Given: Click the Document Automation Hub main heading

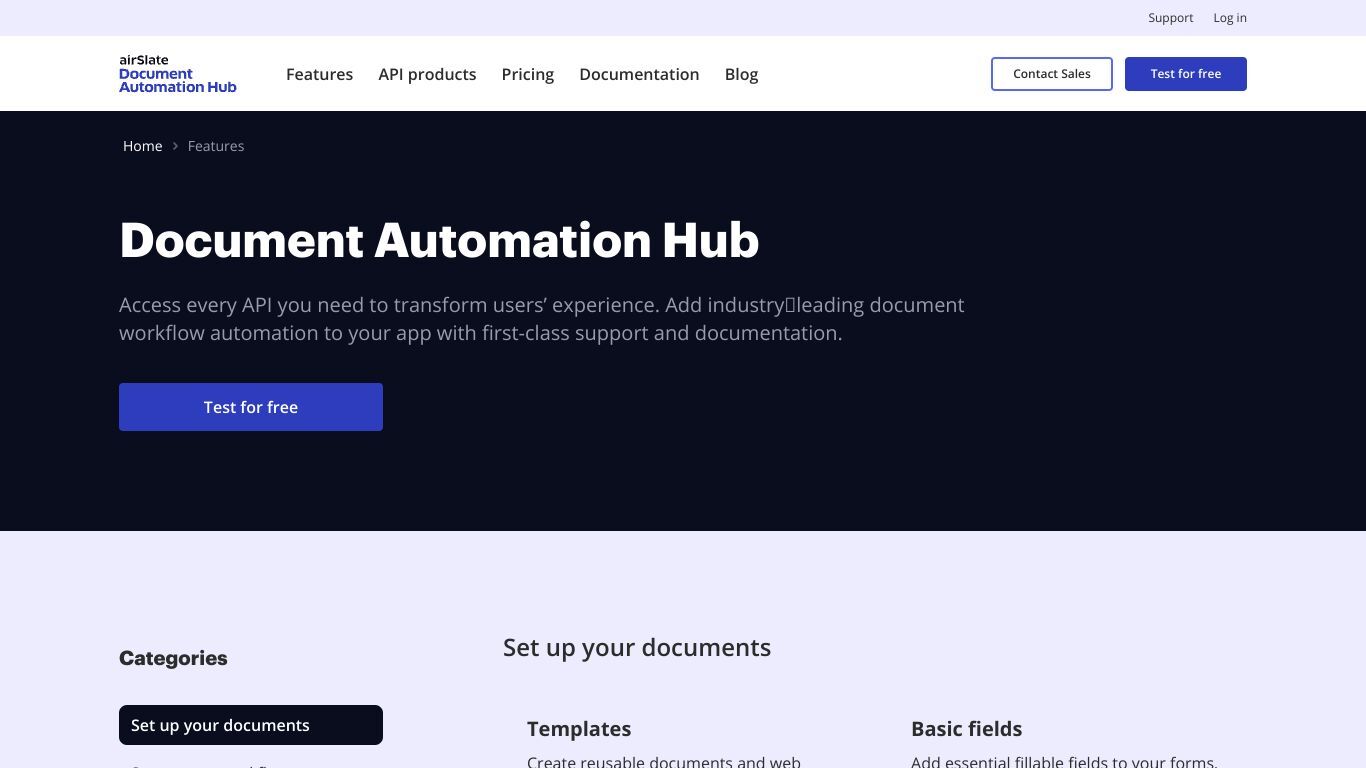Looking at the screenshot, I should [439, 241].
